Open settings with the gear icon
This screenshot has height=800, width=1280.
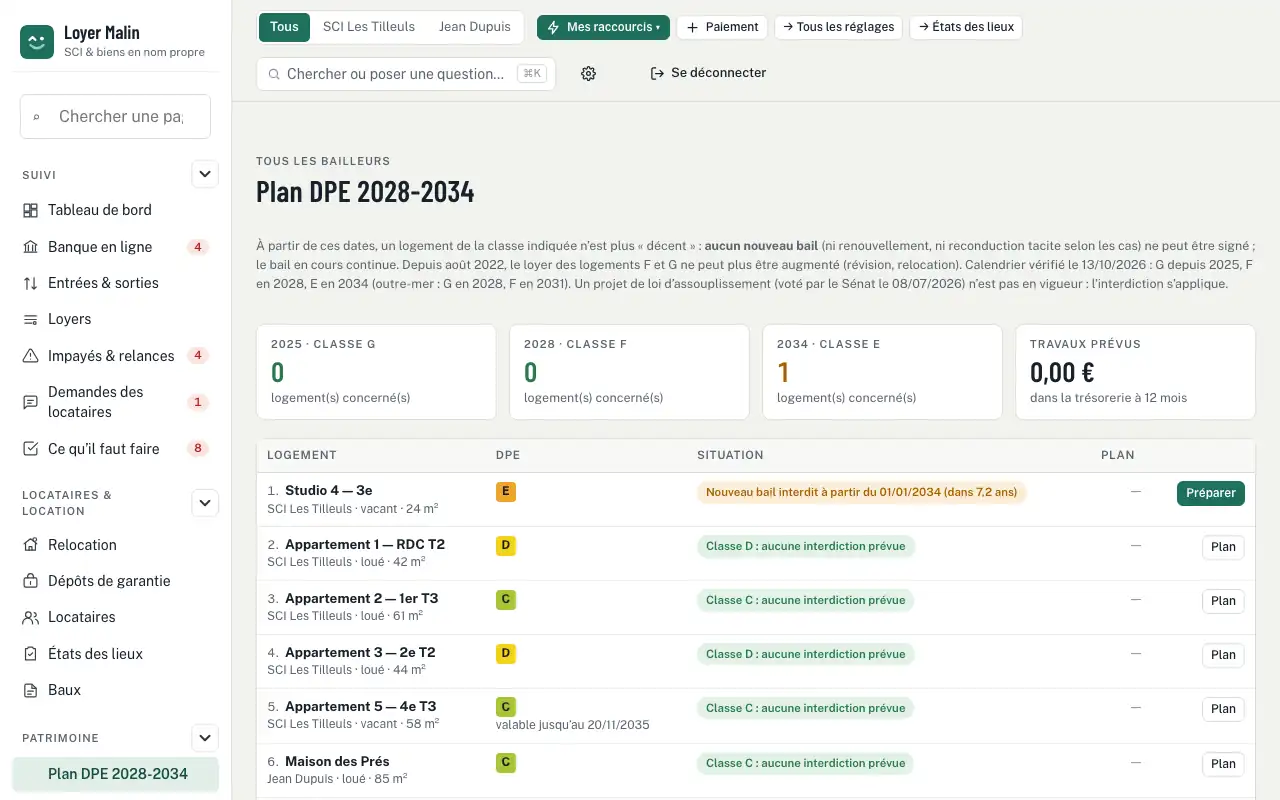[x=588, y=73]
